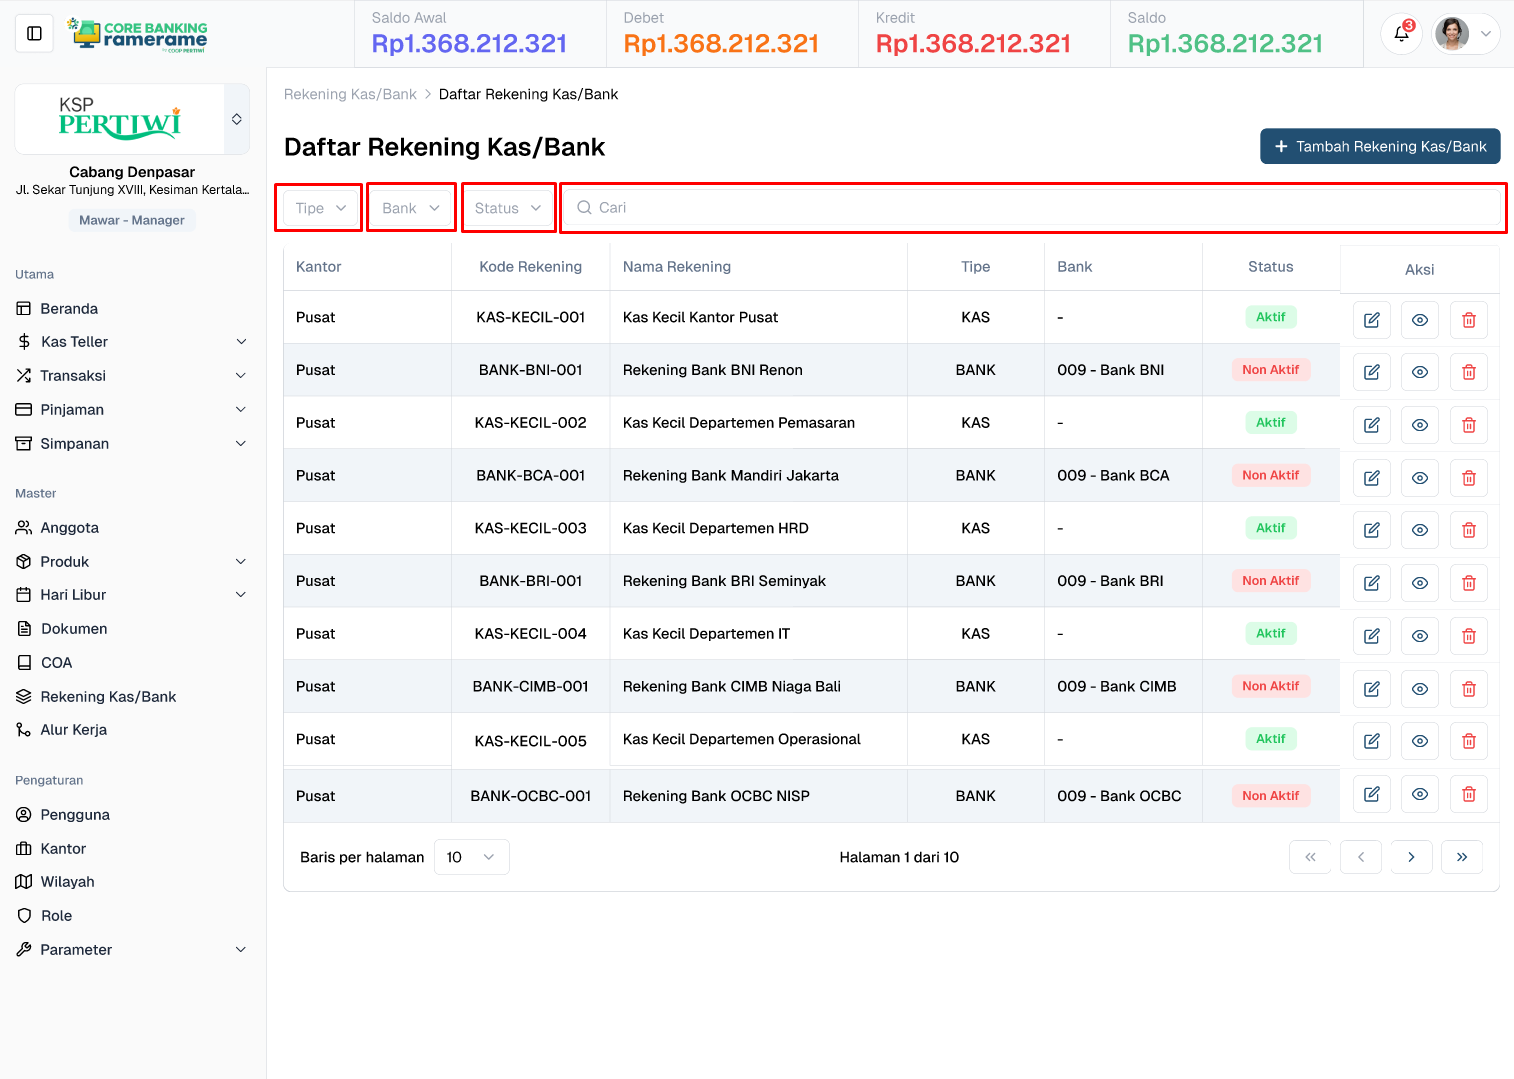Screen dimensions: 1514x1079
Task: Click Rekening Kas/Bank breadcrumb link
Action: click(x=350, y=94)
